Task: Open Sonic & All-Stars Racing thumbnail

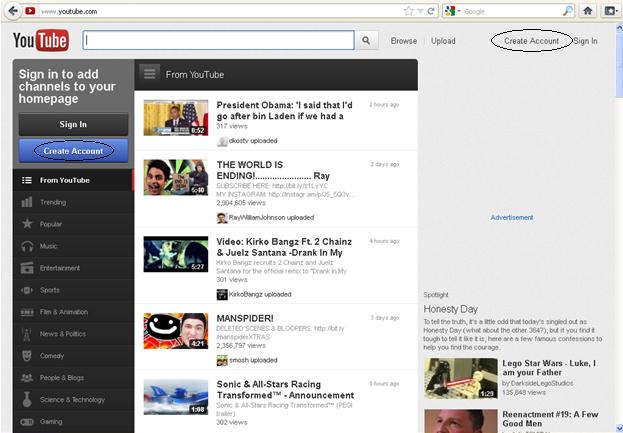Action: [176, 397]
